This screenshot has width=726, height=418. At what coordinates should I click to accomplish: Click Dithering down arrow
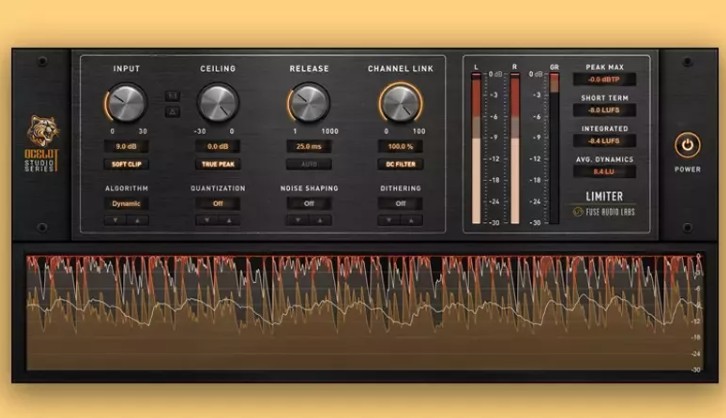click(389, 220)
